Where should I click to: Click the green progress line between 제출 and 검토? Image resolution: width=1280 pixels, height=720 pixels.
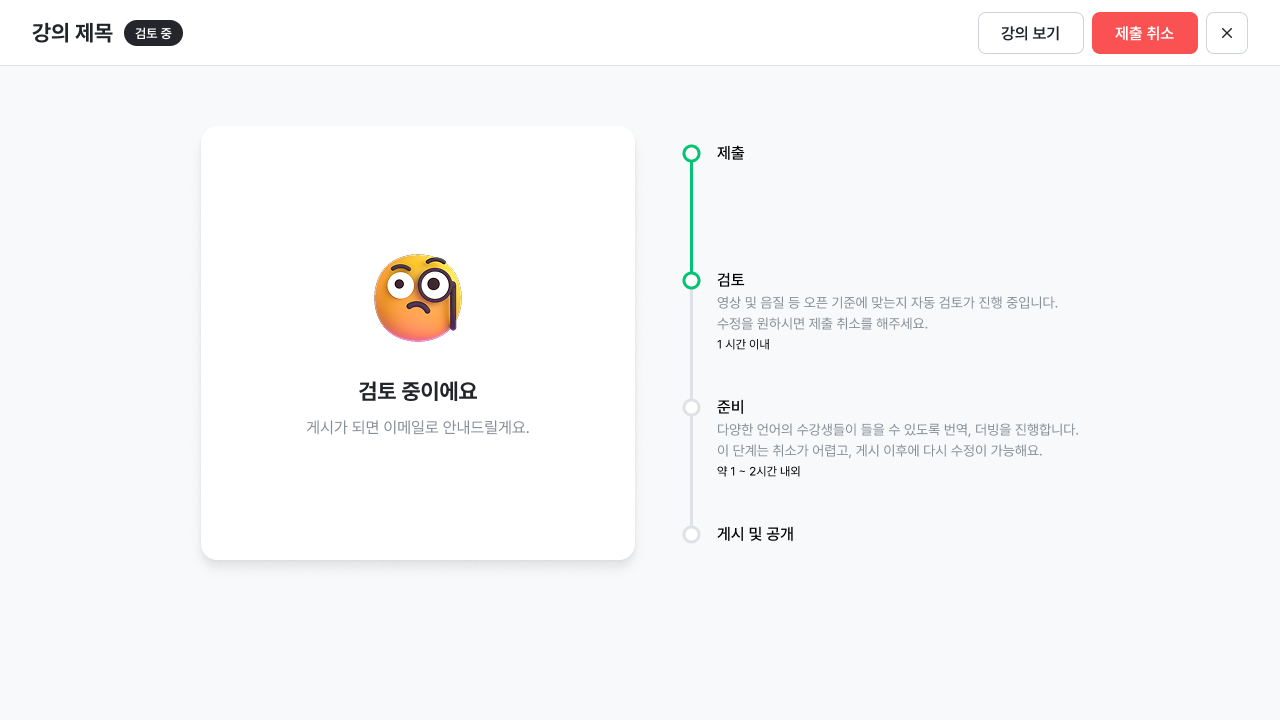691,217
